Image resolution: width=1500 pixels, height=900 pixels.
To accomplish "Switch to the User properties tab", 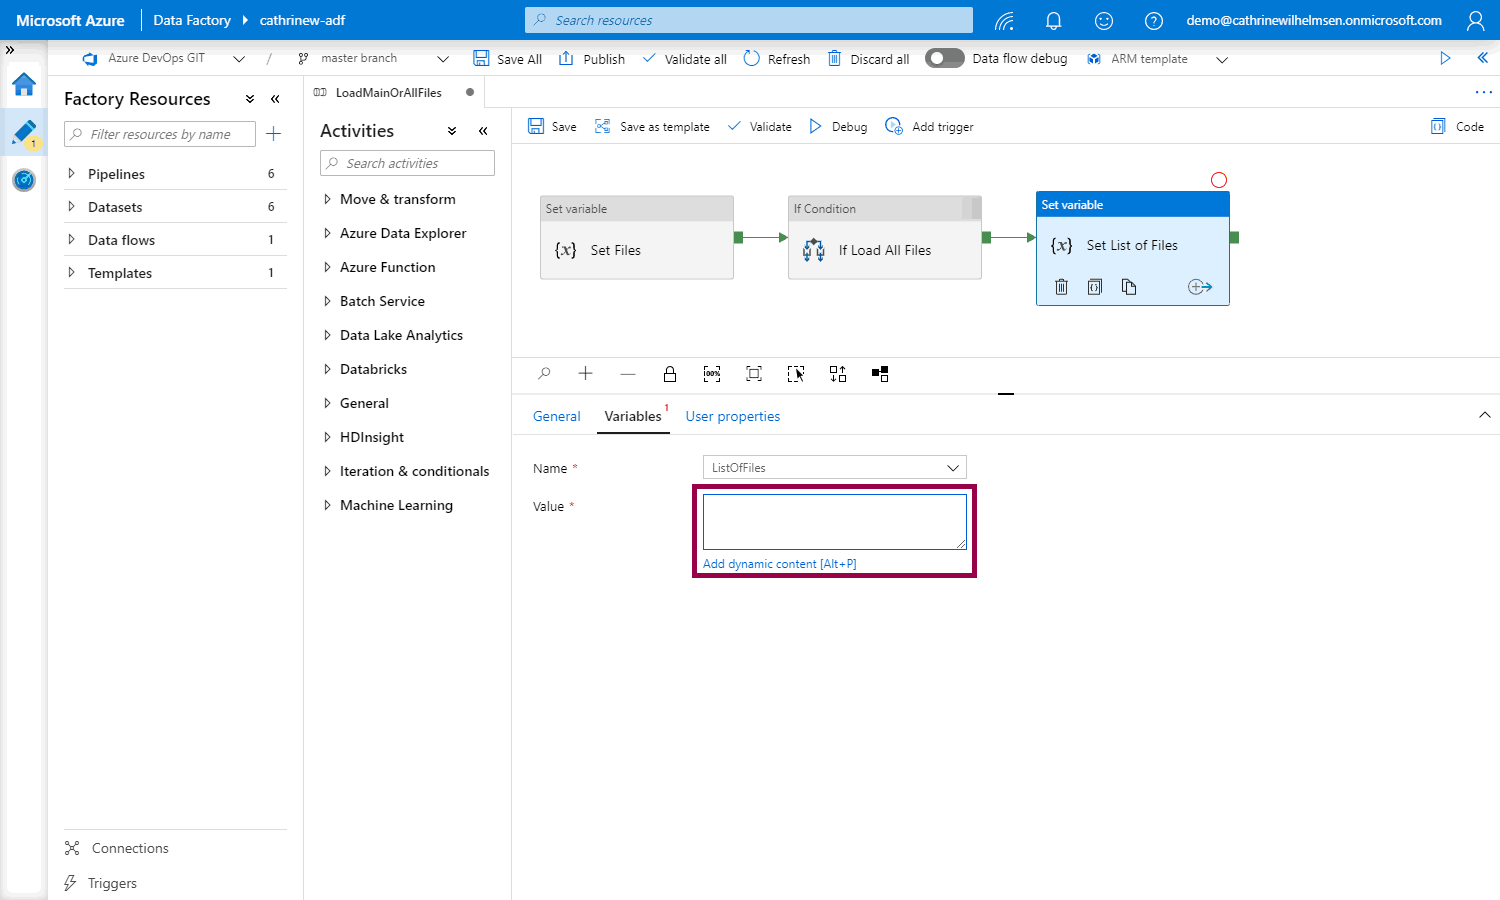I will [732, 416].
